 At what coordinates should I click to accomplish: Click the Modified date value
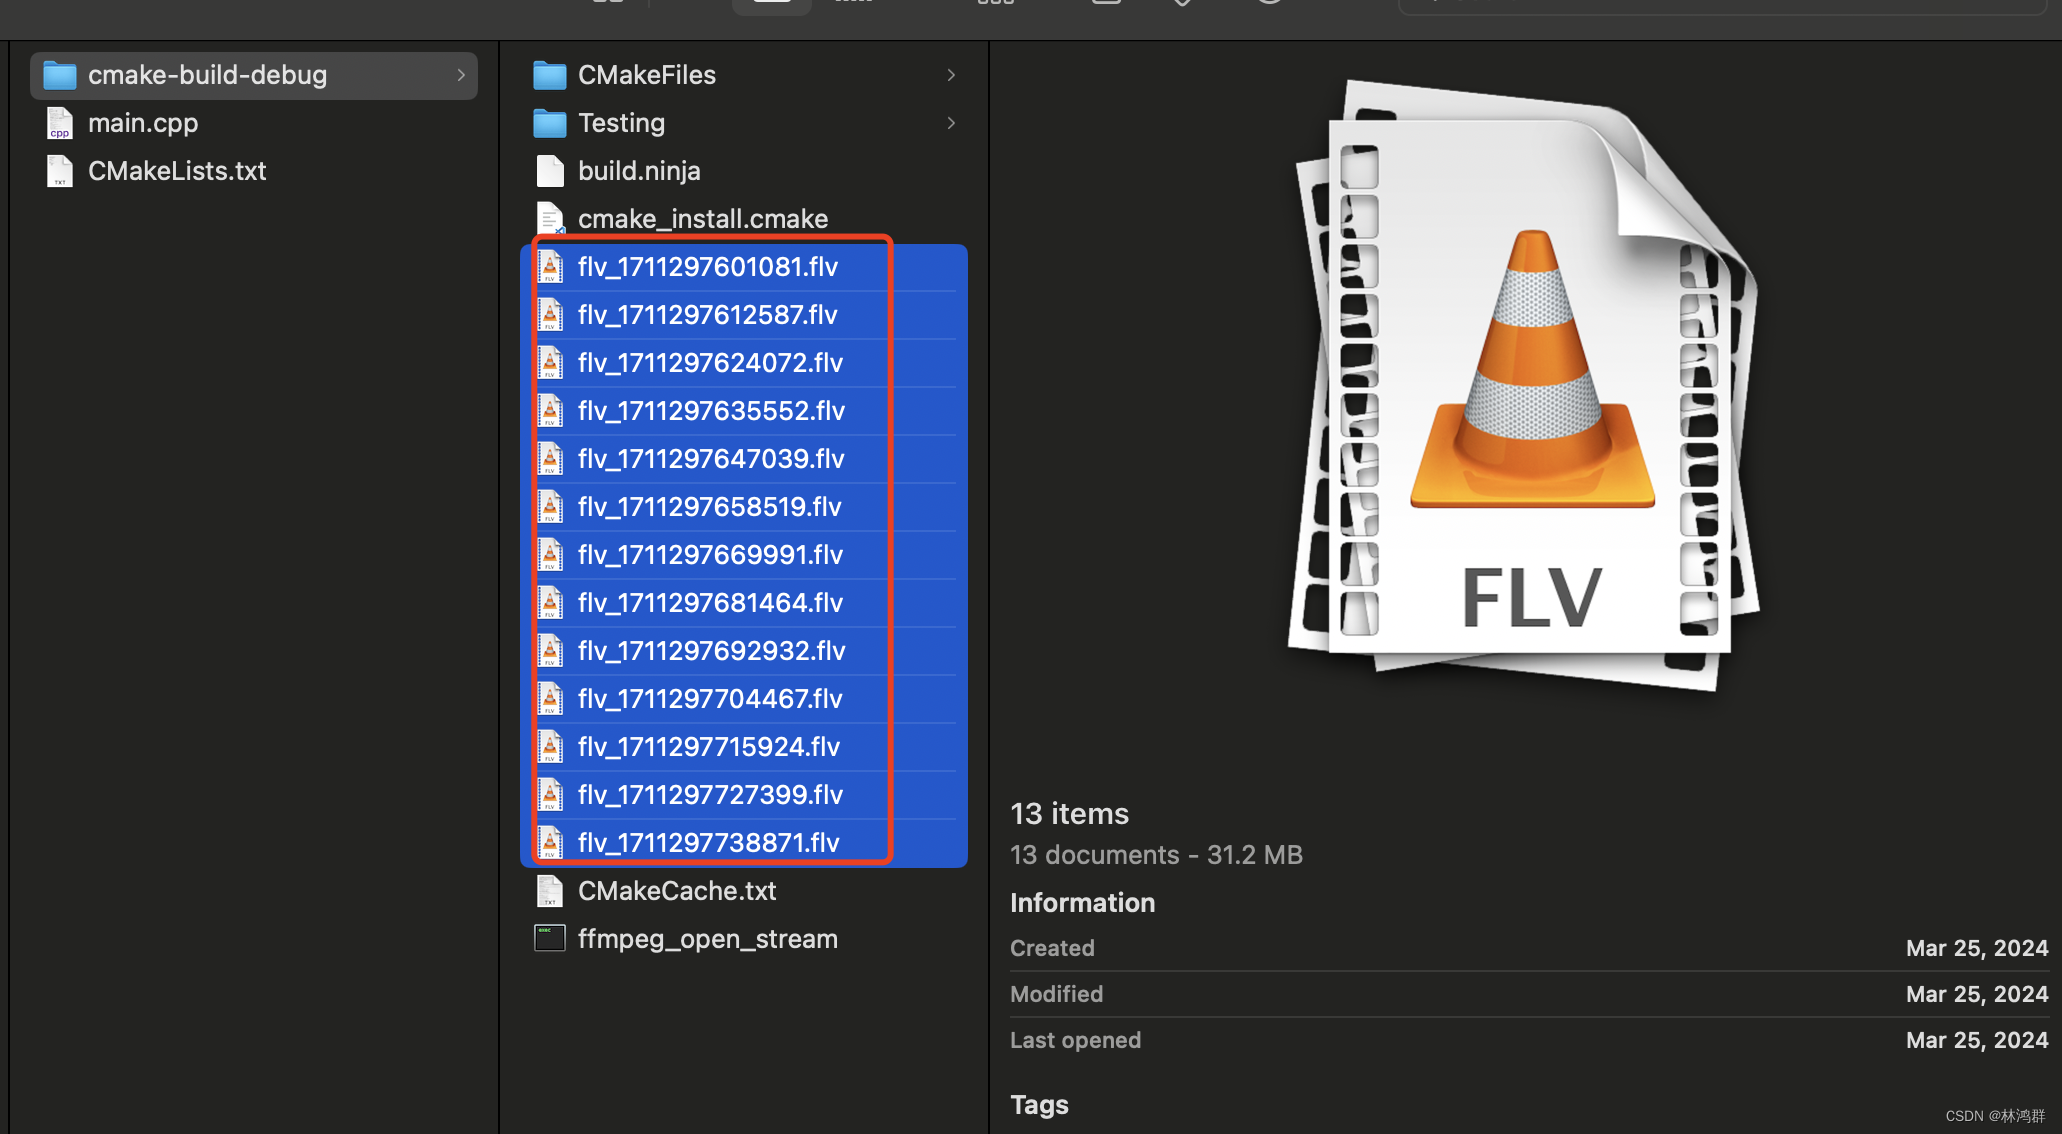click(x=1977, y=994)
